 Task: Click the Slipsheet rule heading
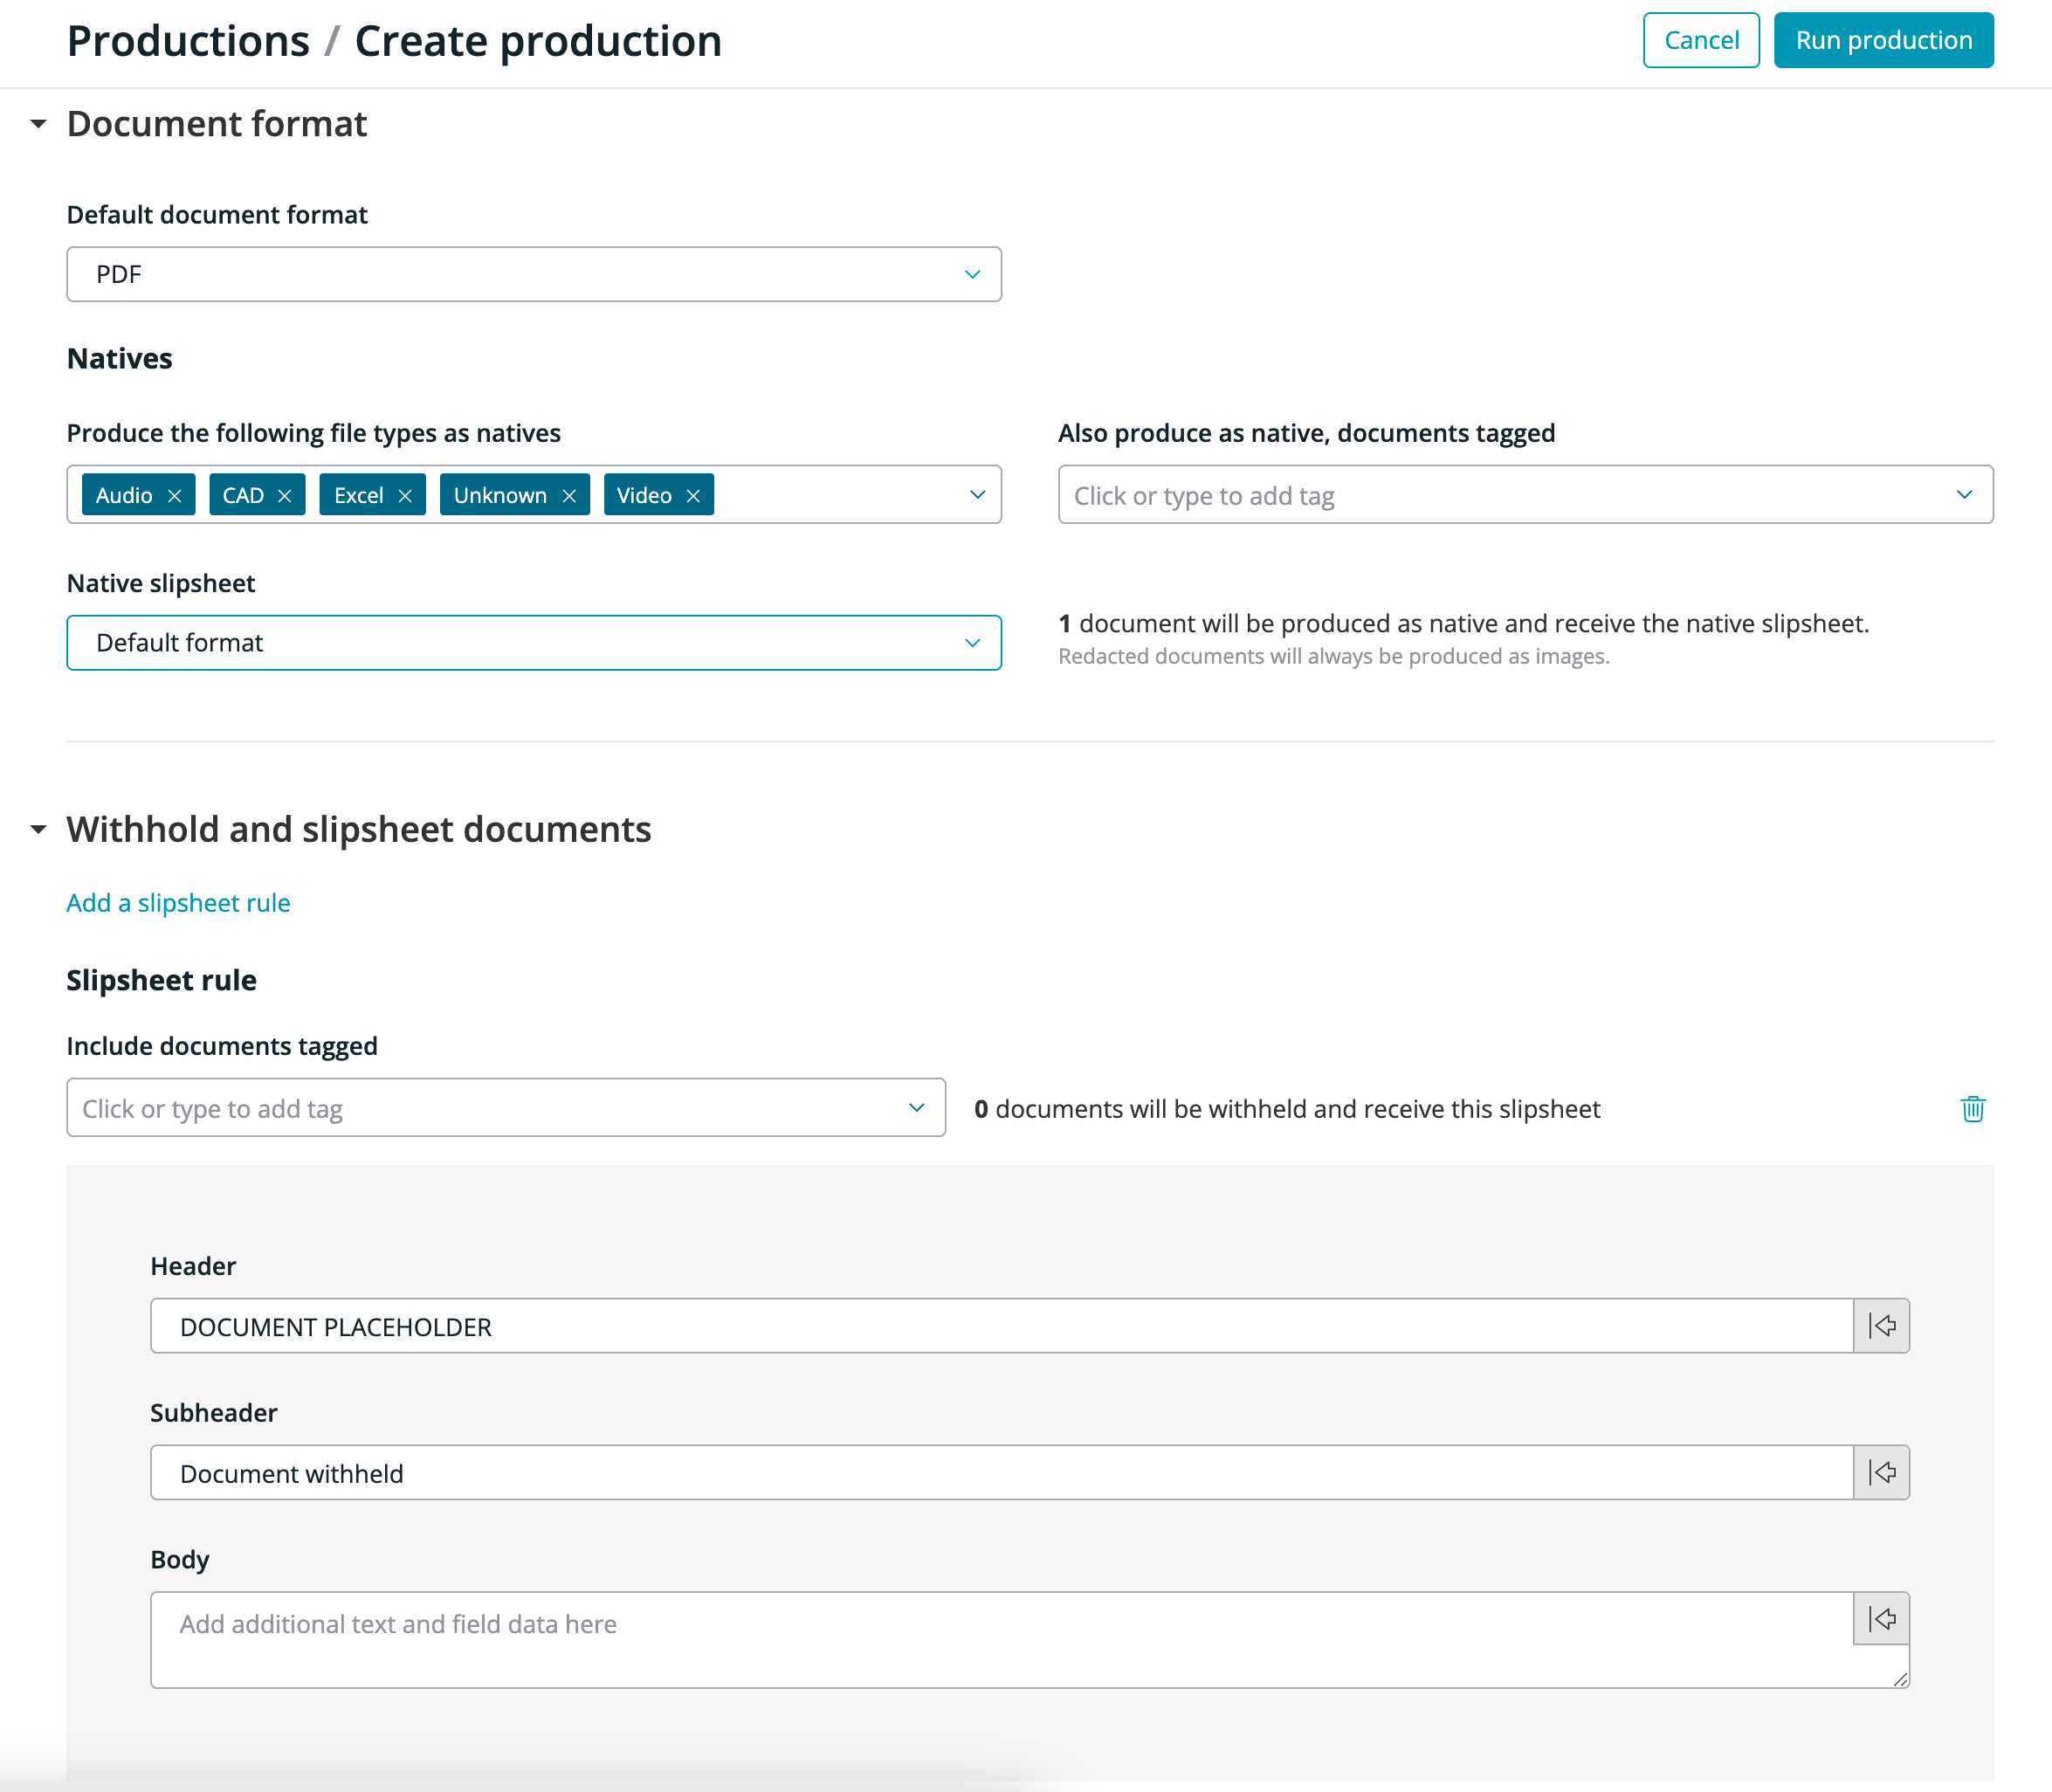coord(162,980)
